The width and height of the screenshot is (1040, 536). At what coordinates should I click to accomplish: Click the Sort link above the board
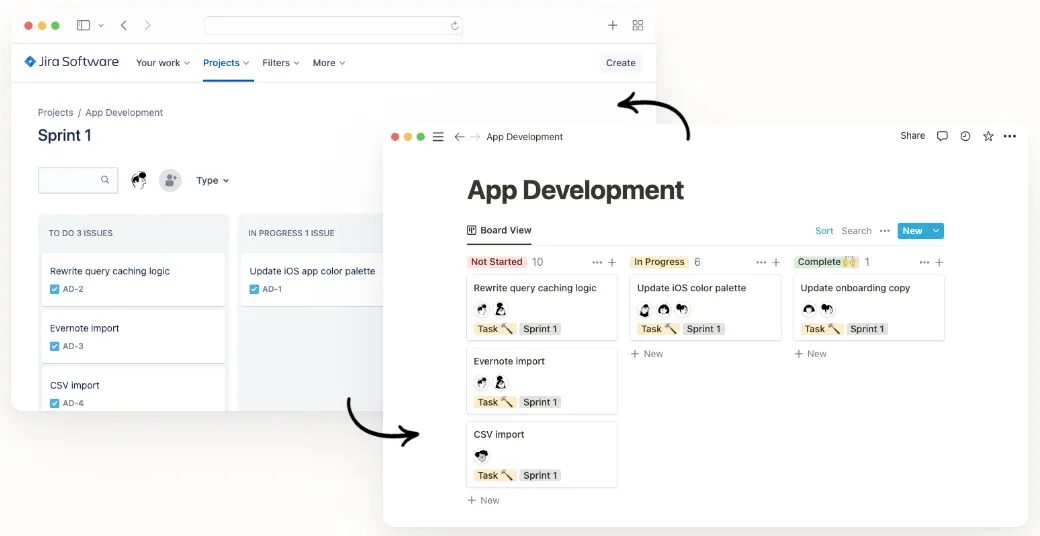824,231
